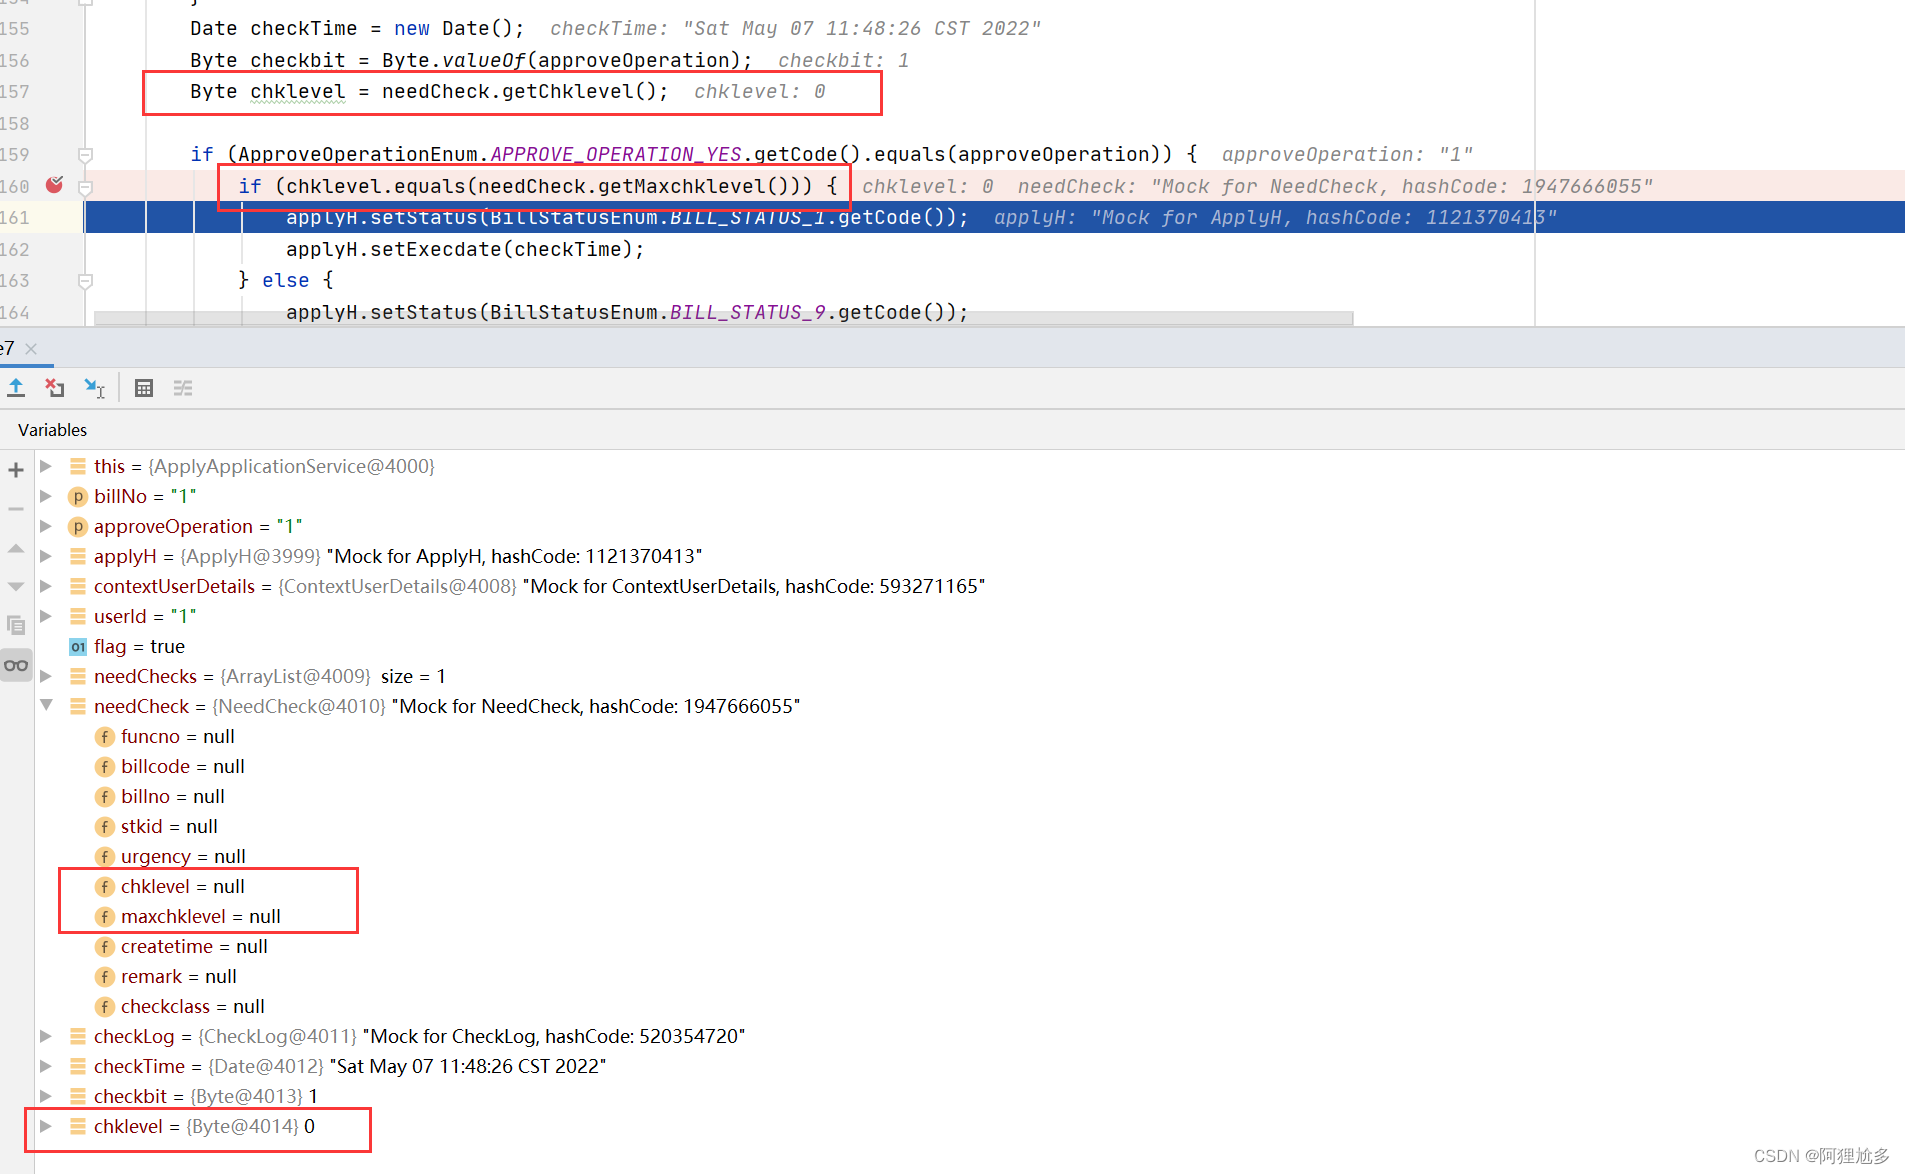The height and width of the screenshot is (1174, 1905).
Task: Click the Variables panel header label
Action: (52, 430)
